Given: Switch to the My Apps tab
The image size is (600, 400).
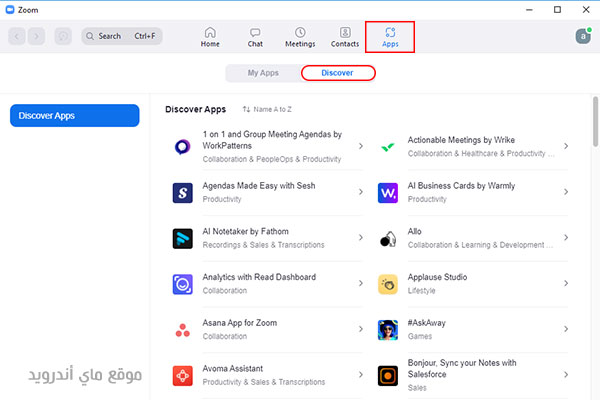Looking at the screenshot, I should [263, 73].
